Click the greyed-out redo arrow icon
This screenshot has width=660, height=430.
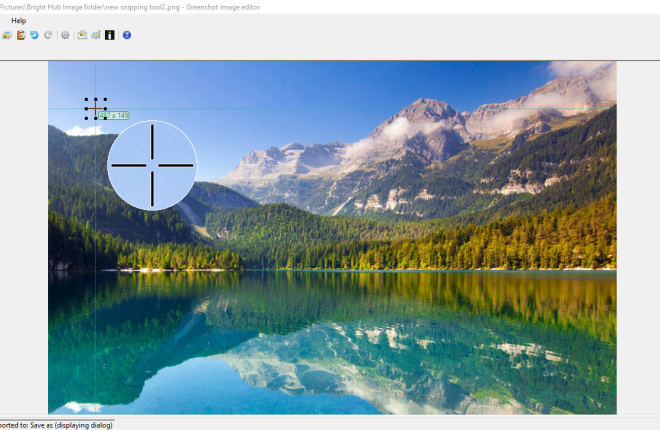tap(47, 35)
